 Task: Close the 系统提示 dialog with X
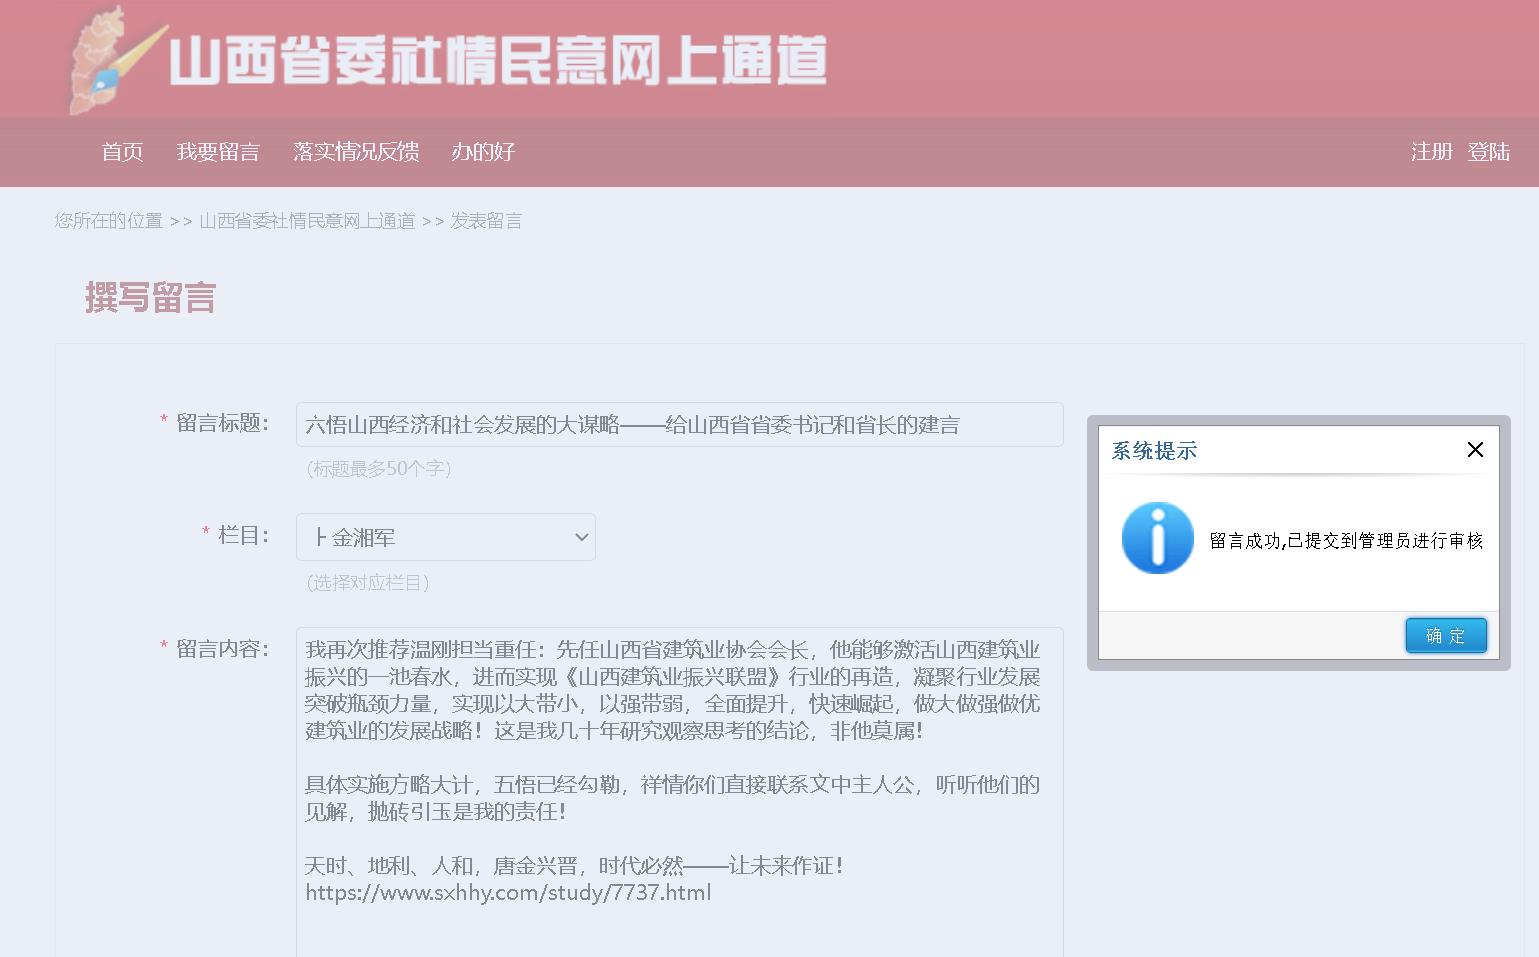pos(1474,450)
